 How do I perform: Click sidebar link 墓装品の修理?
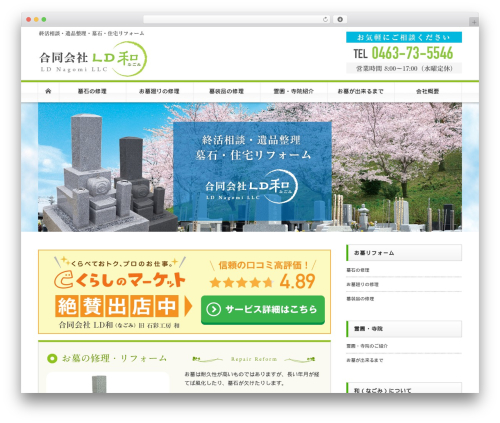(360, 299)
